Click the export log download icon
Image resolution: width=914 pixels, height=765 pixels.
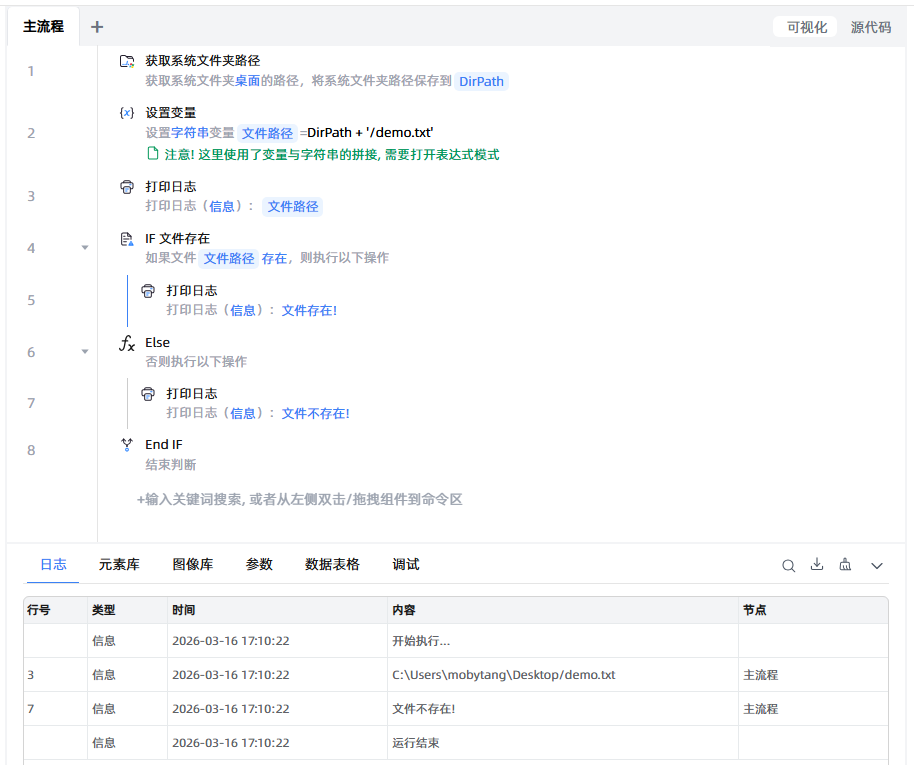click(817, 565)
